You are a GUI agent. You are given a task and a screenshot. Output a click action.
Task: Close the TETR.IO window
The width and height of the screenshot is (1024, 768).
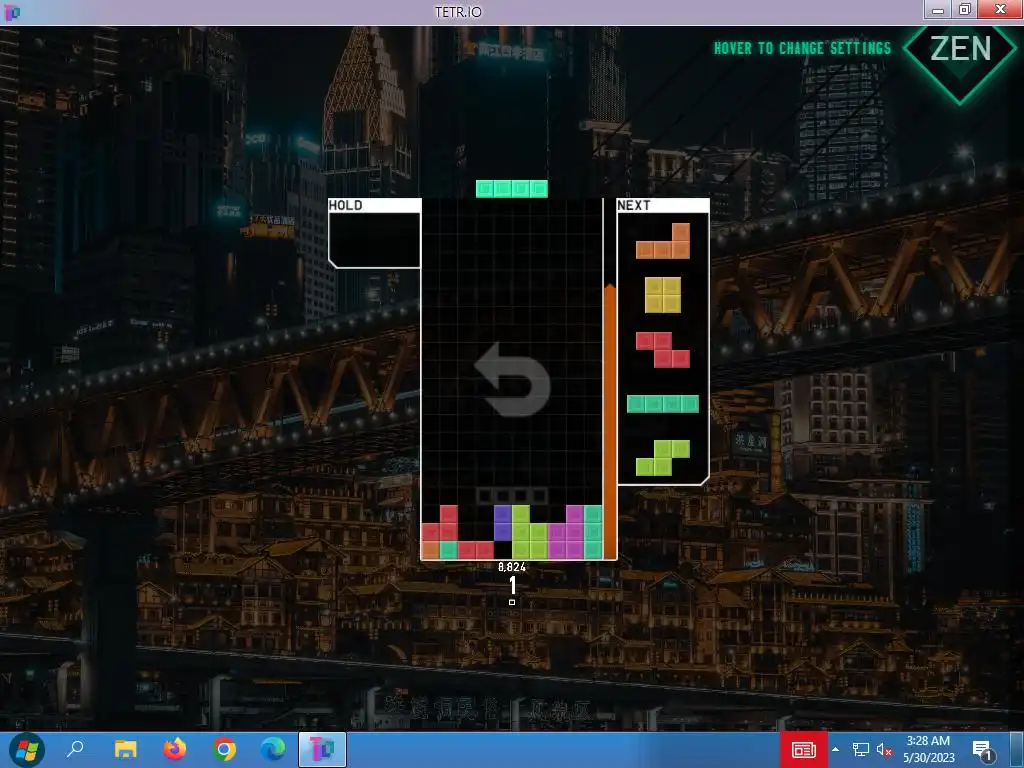coord(1000,9)
